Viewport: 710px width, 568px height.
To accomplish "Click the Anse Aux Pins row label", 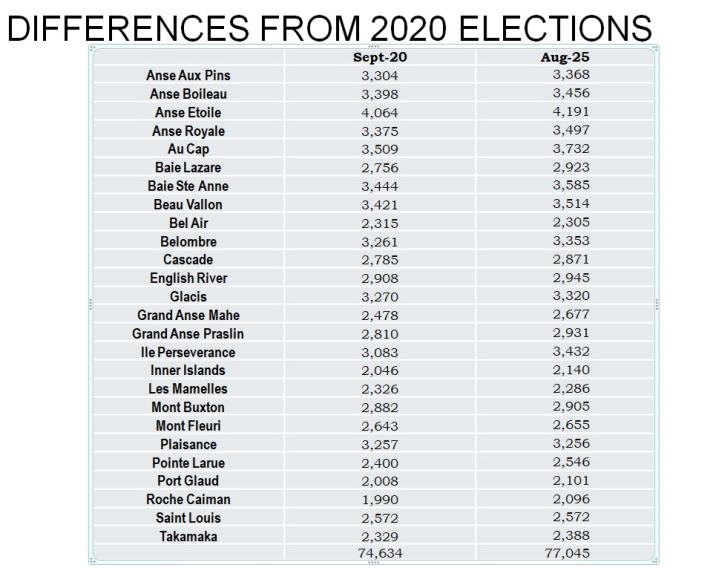I will [188, 75].
